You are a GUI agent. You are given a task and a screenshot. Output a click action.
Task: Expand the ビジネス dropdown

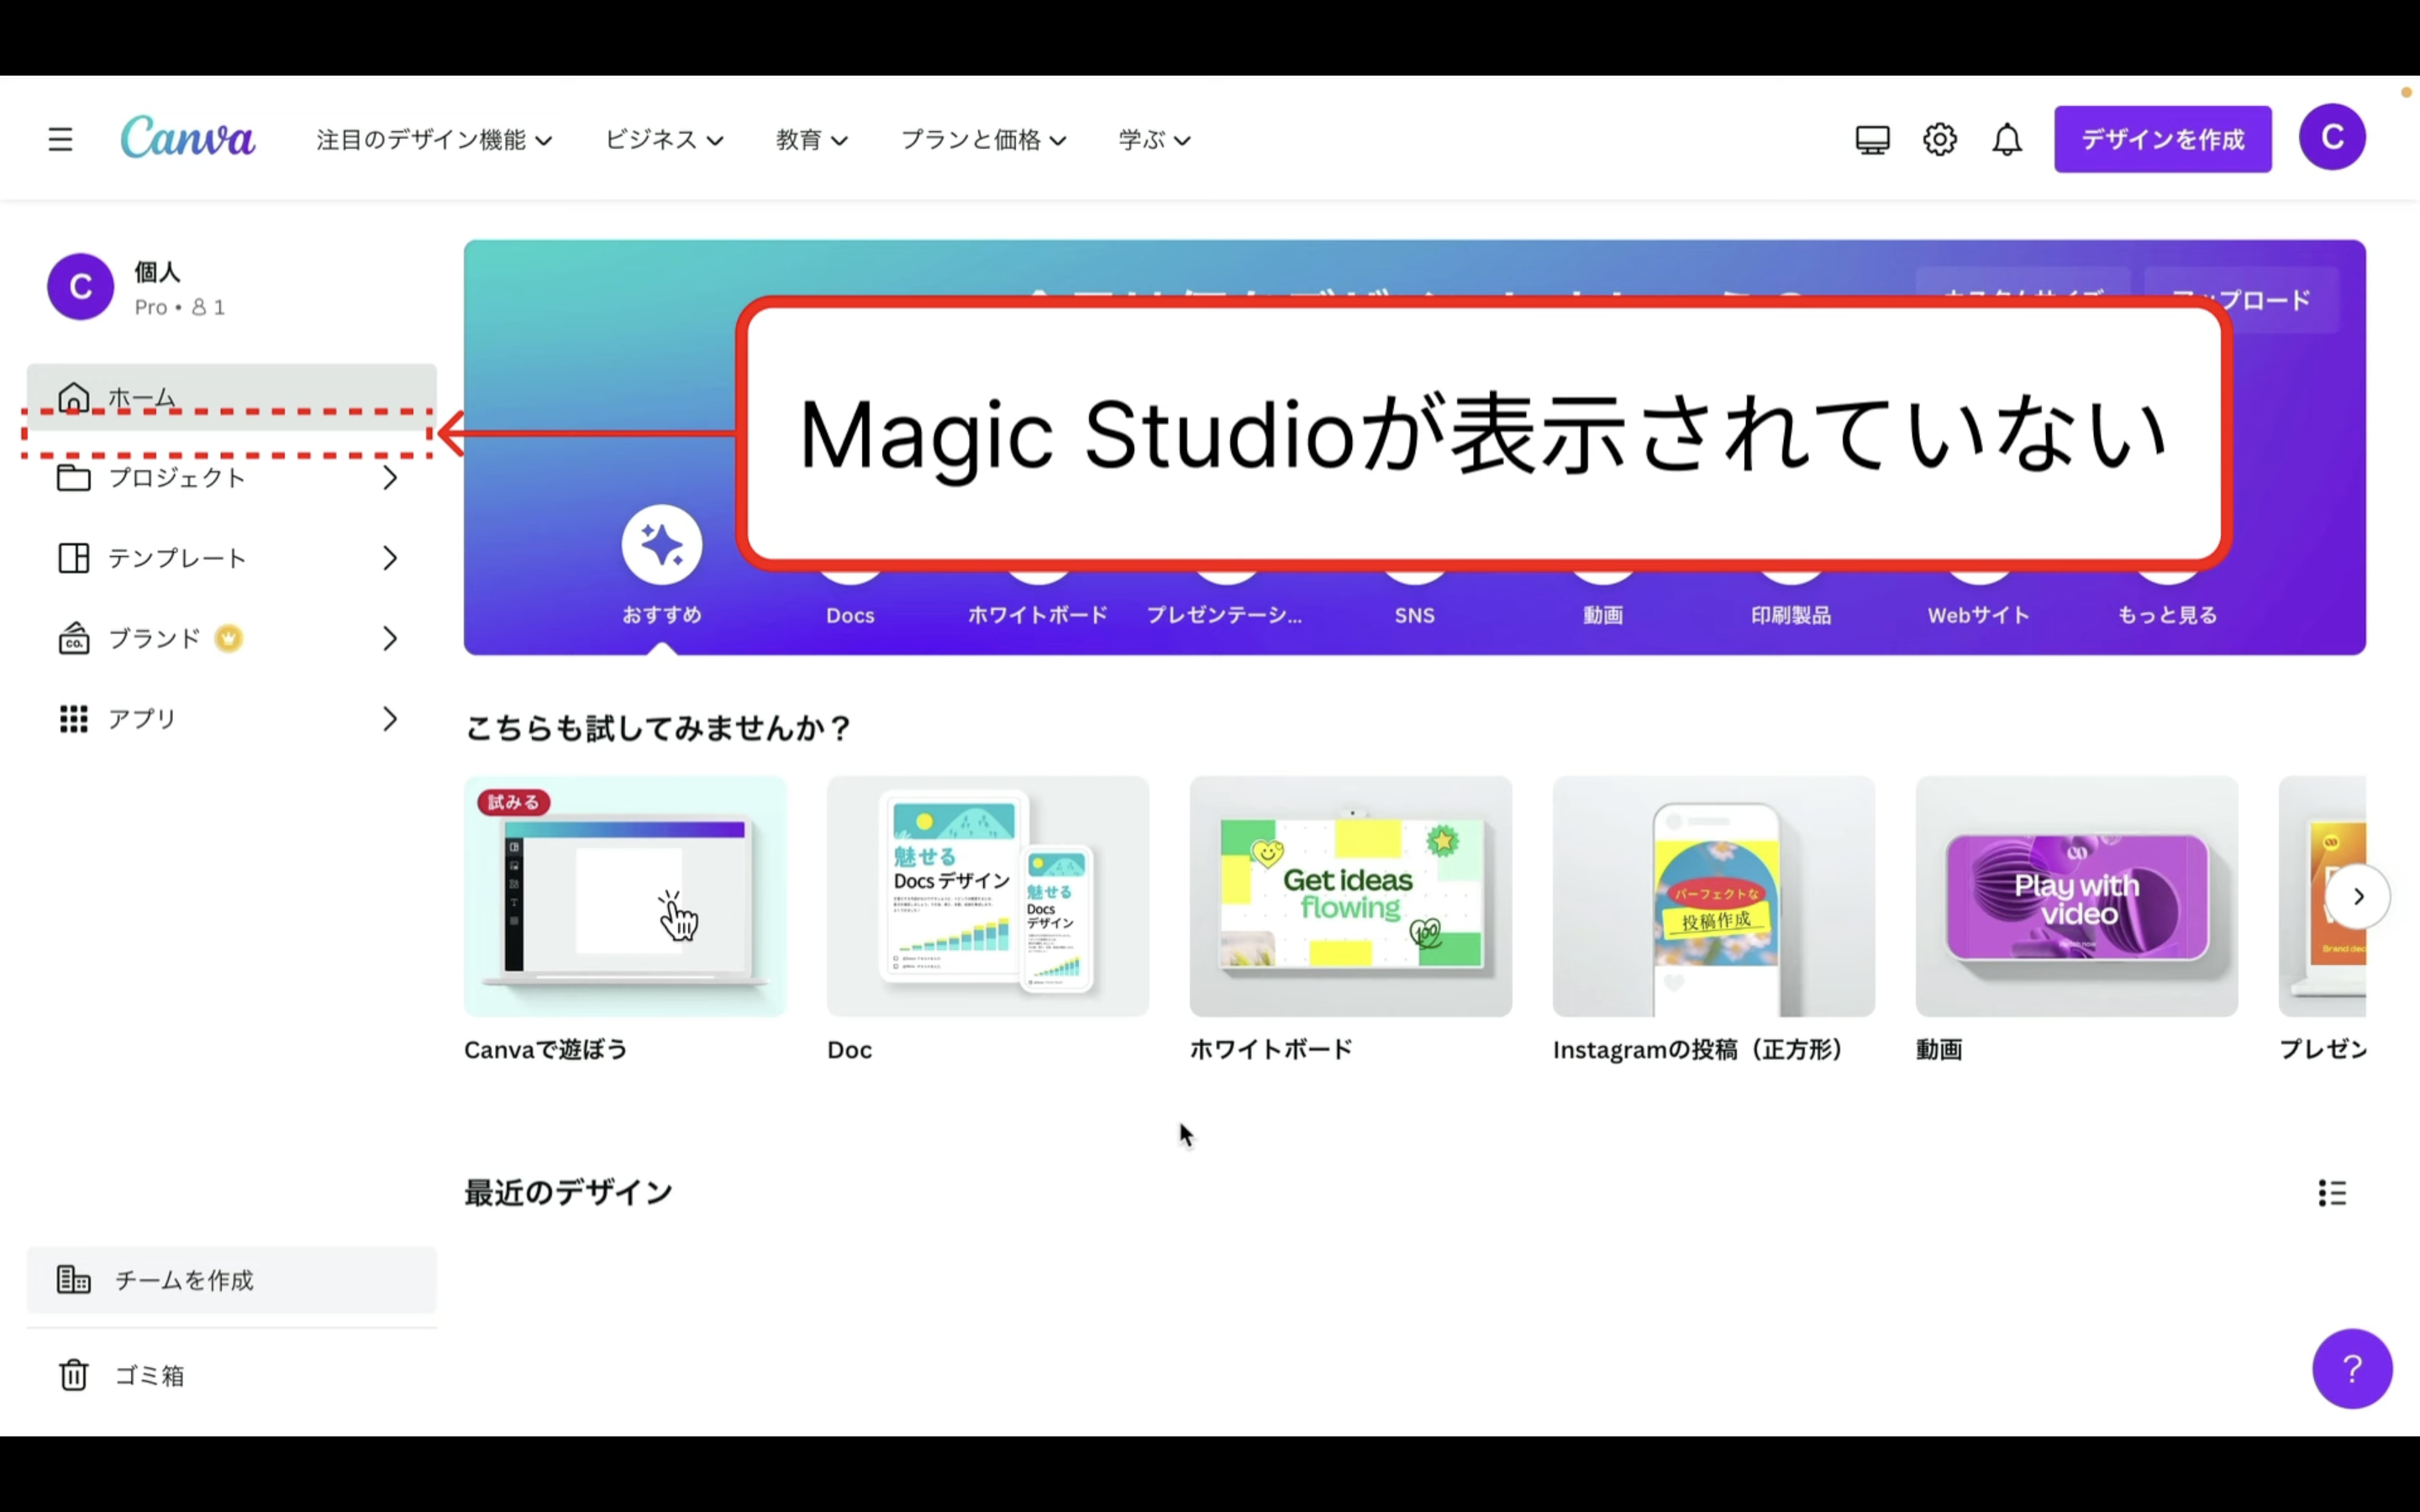[x=664, y=140]
